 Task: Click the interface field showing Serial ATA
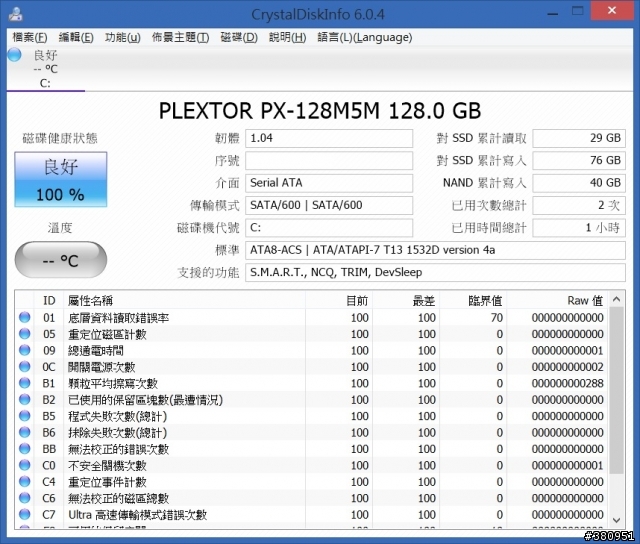click(x=329, y=183)
